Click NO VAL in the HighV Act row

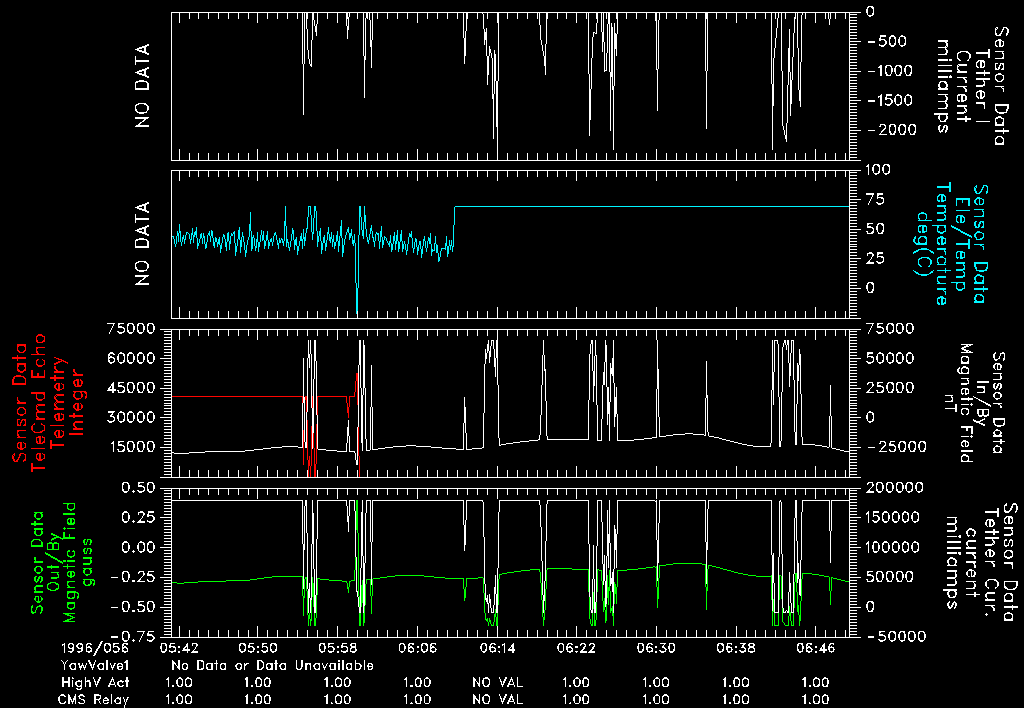coord(497,682)
